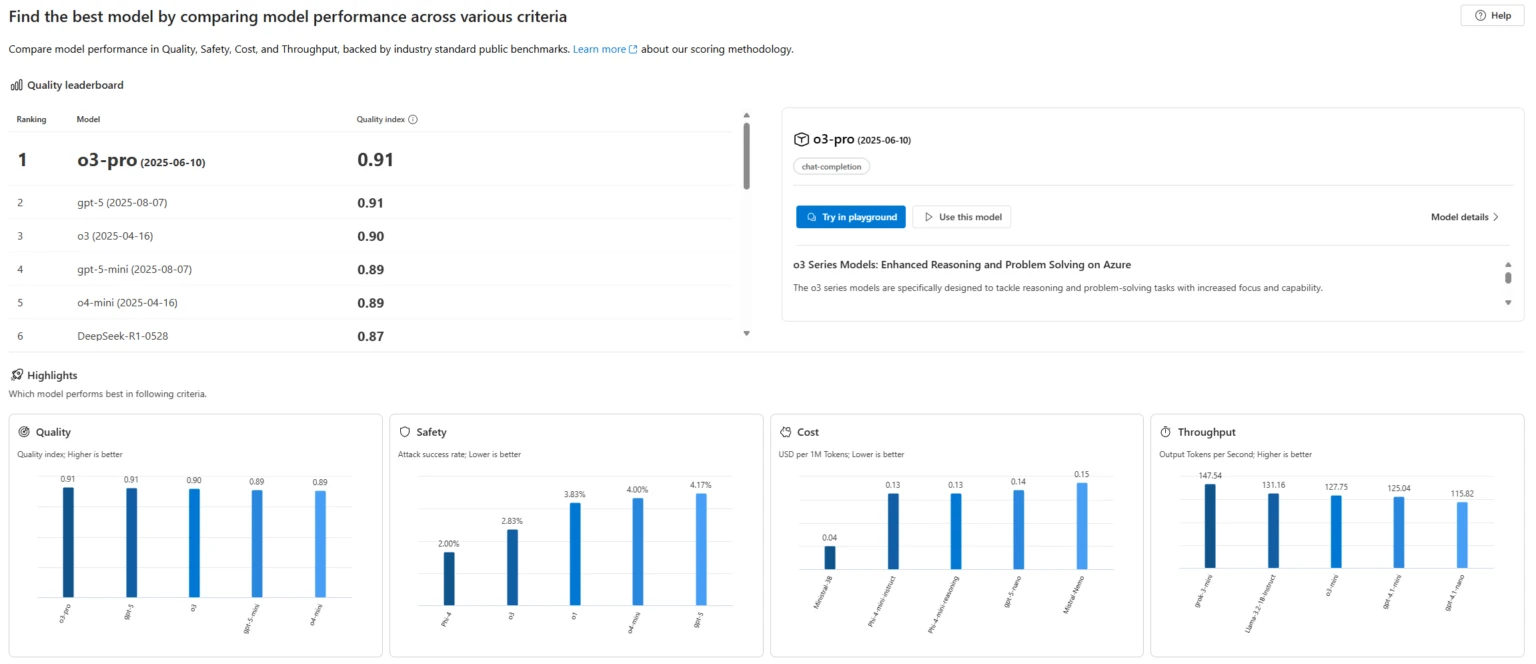1536x664 pixels.
Task: Click the Safety card shield icon
Action: 405,432
